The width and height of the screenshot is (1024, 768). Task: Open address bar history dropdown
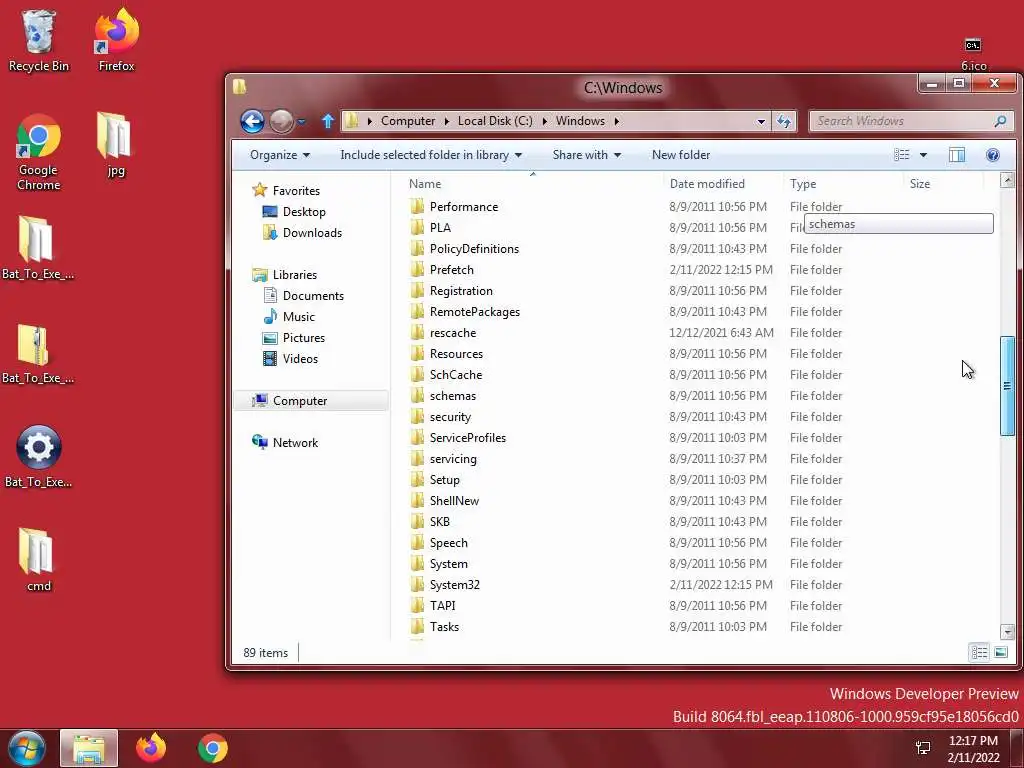tap(761, 121)
